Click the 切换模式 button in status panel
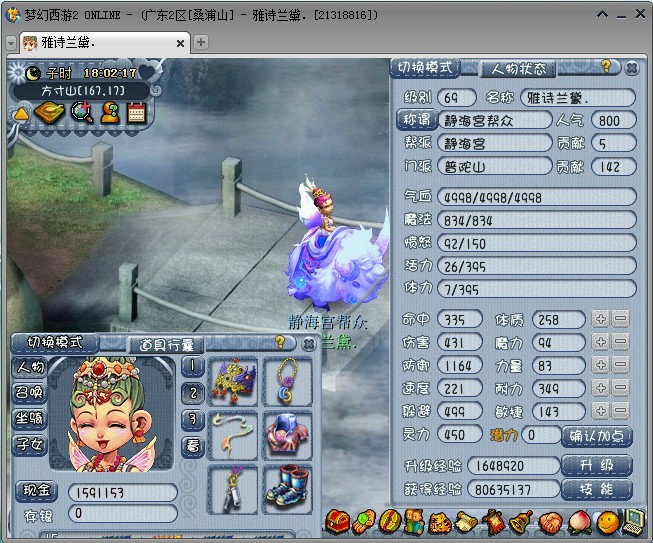Image resolution: width=653 pixels, height=543 pixels. point(424,68)
